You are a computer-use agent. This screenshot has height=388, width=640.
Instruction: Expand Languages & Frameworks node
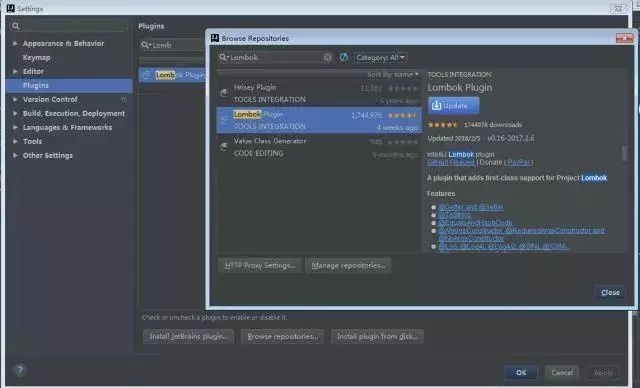(x=15, y=127)
